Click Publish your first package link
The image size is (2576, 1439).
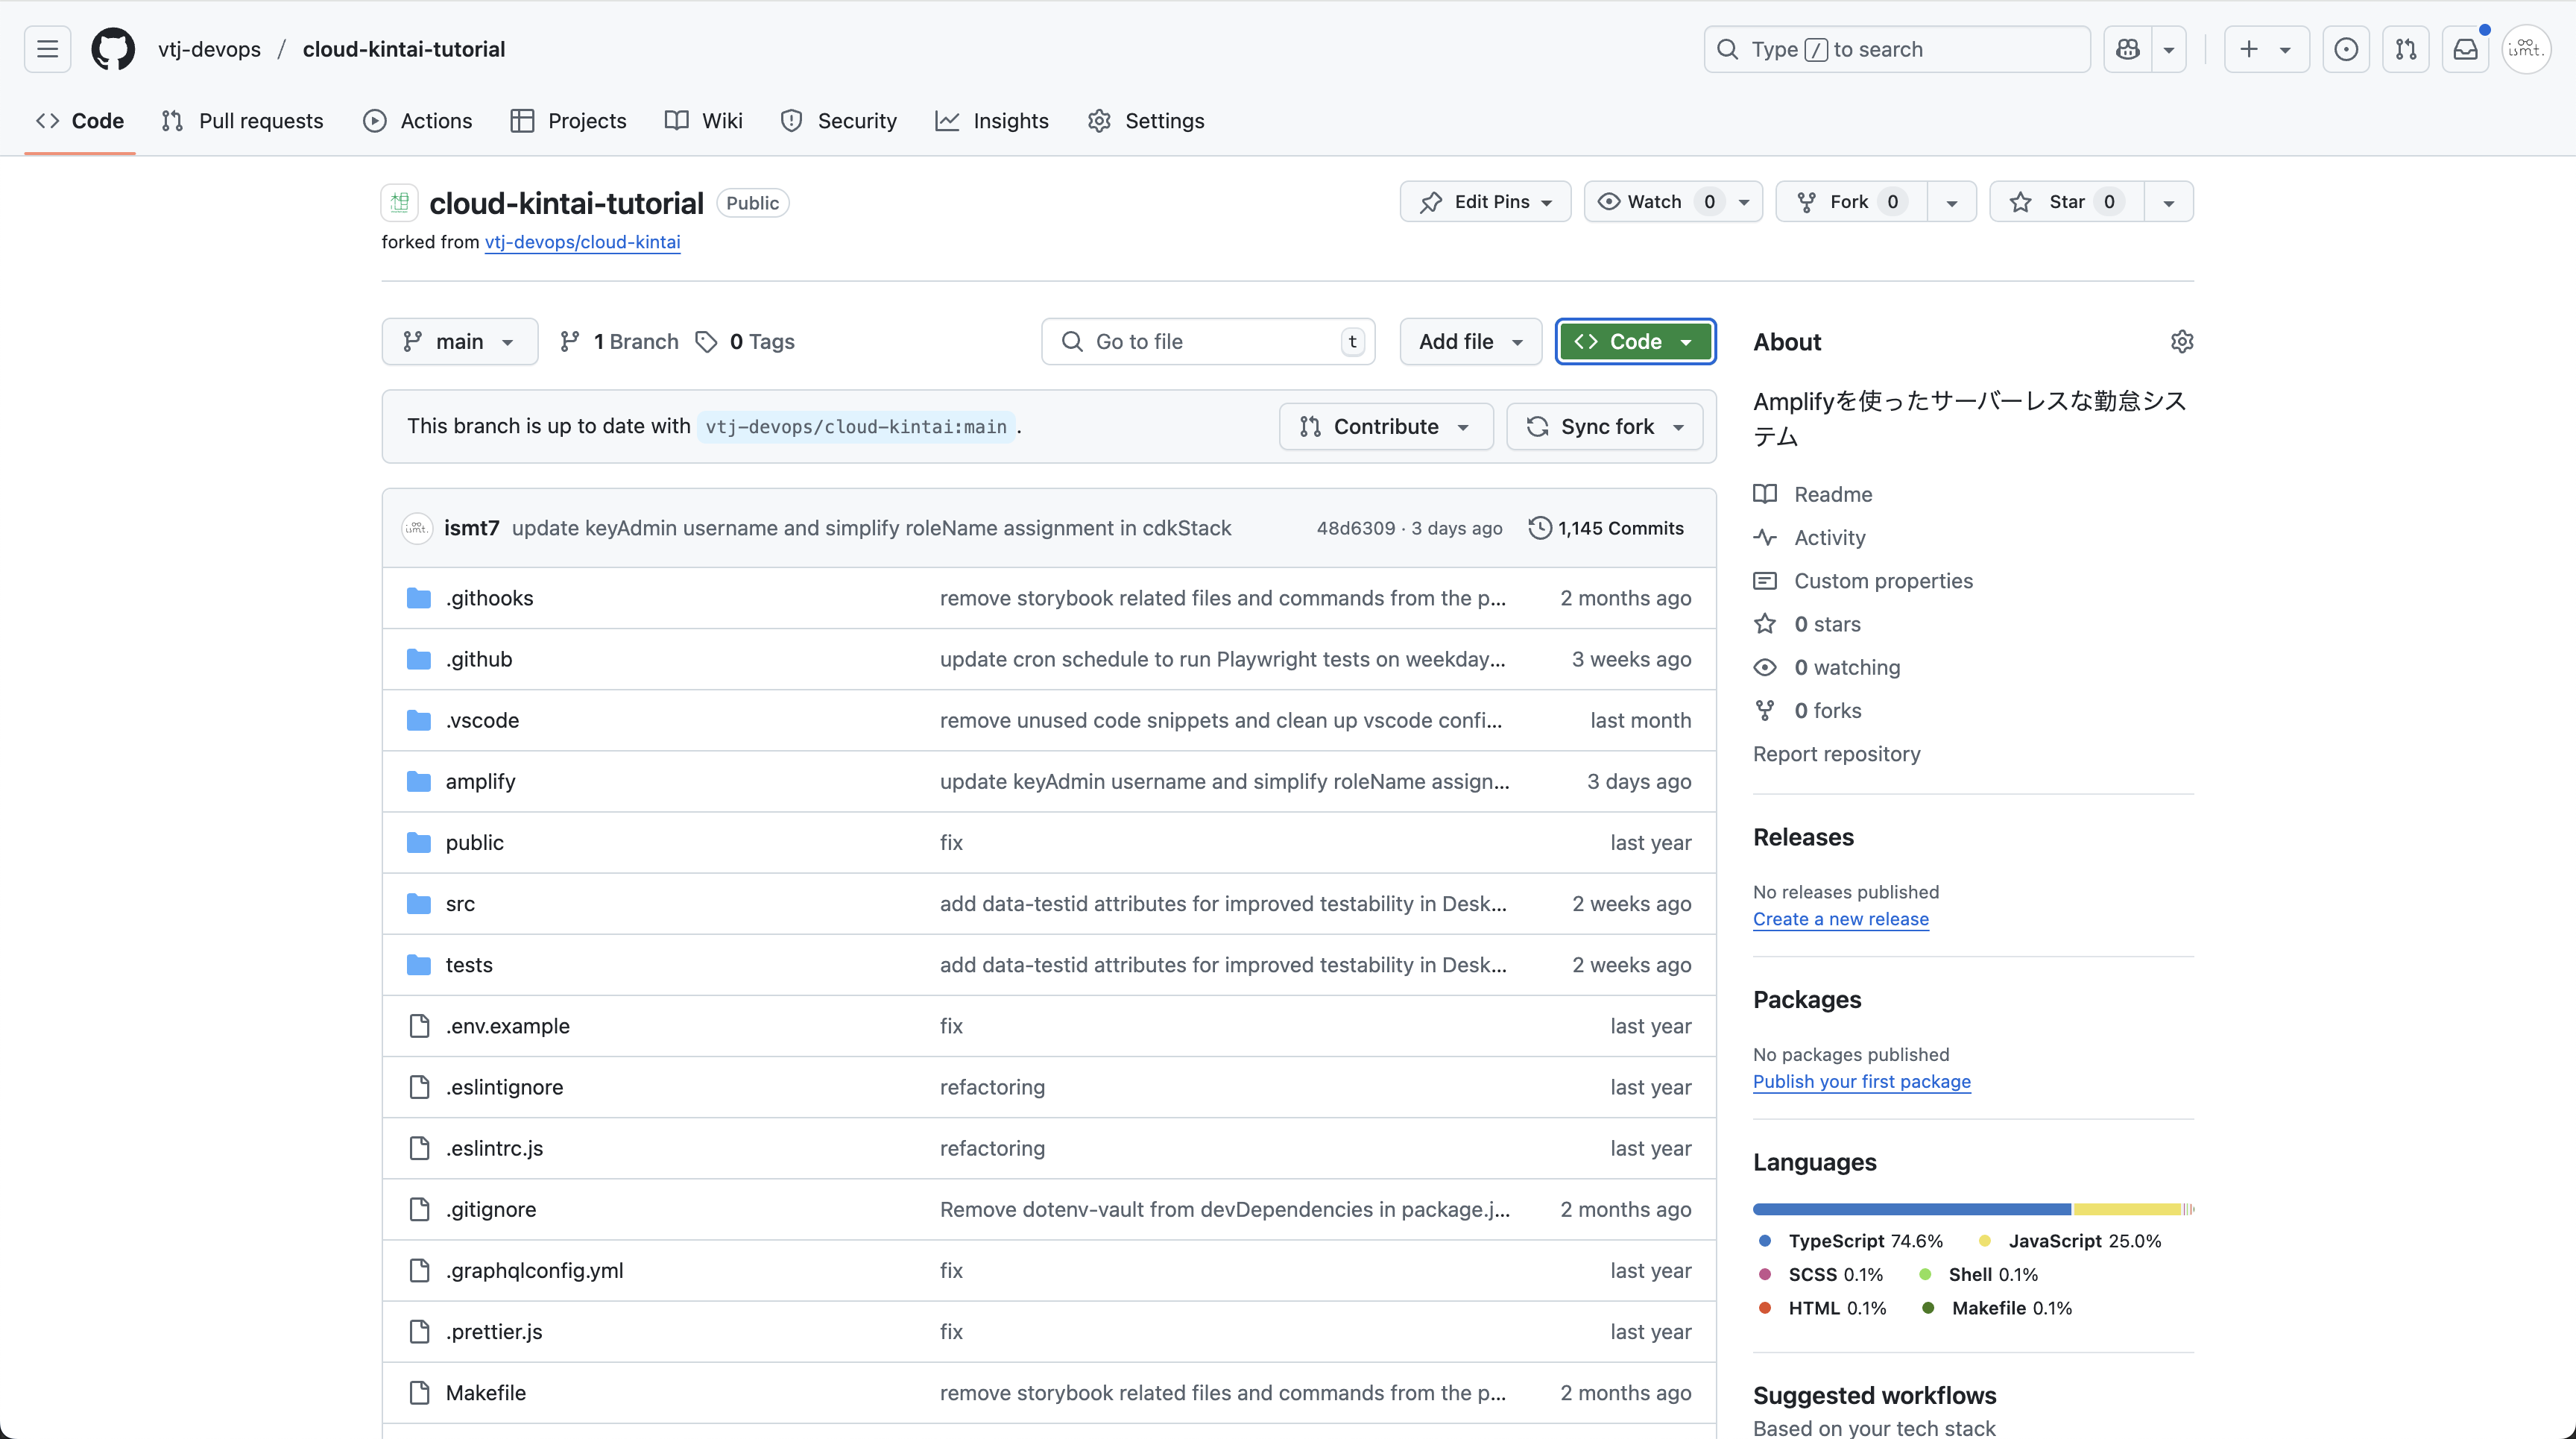[1861, 1081]
